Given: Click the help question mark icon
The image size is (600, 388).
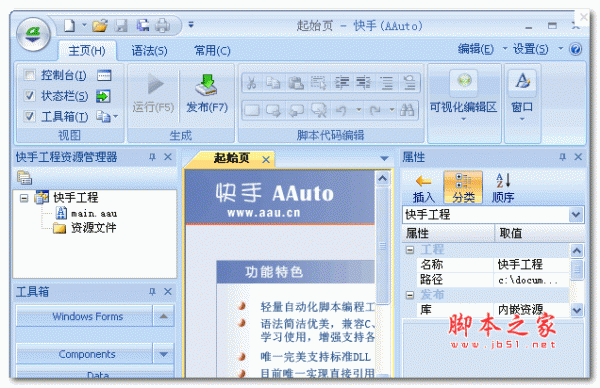Looking at the screenshot, I should 575,49.
